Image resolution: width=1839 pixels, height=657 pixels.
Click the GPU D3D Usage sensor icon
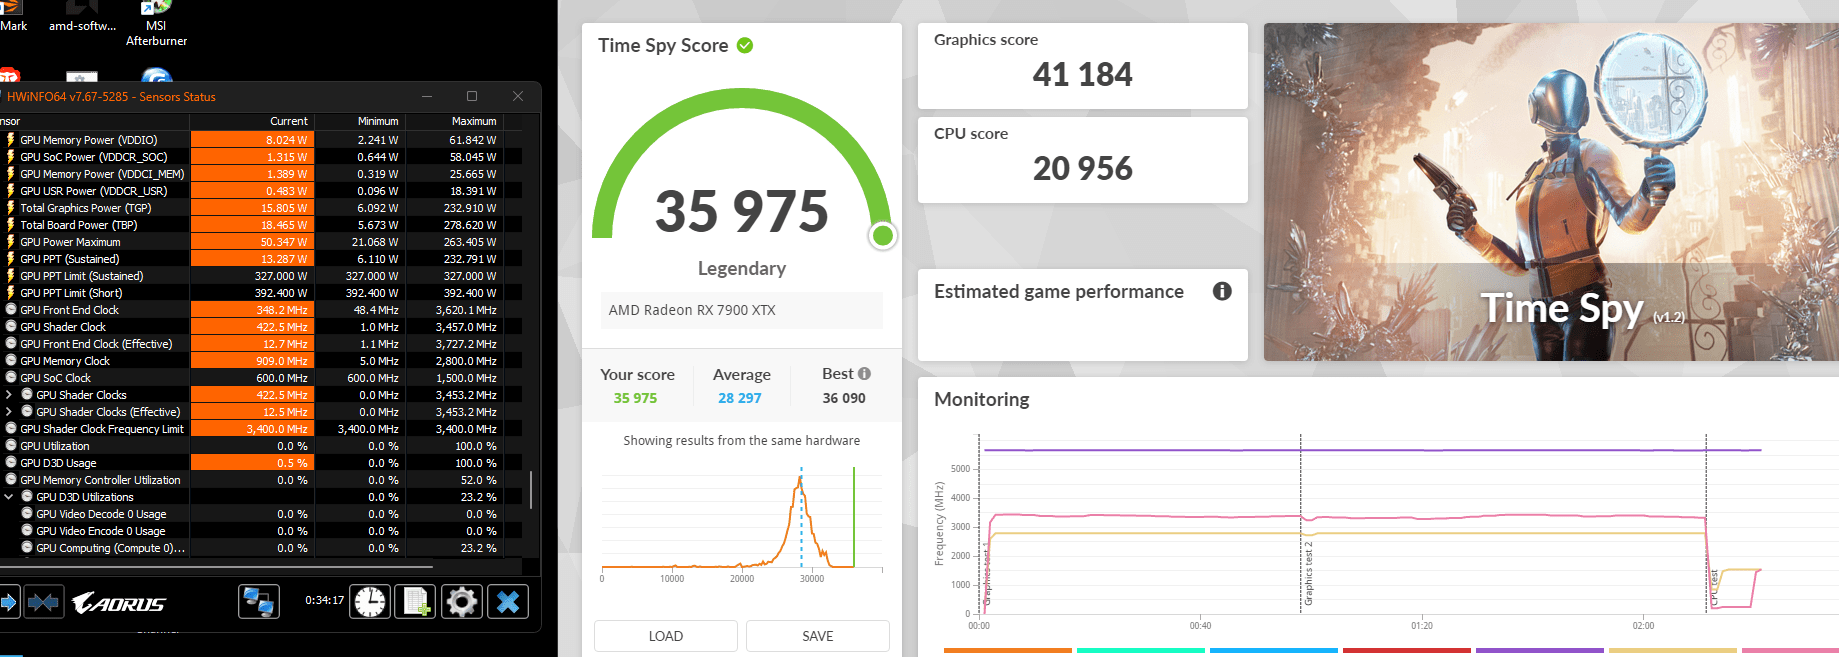click(x=11, y=463)
